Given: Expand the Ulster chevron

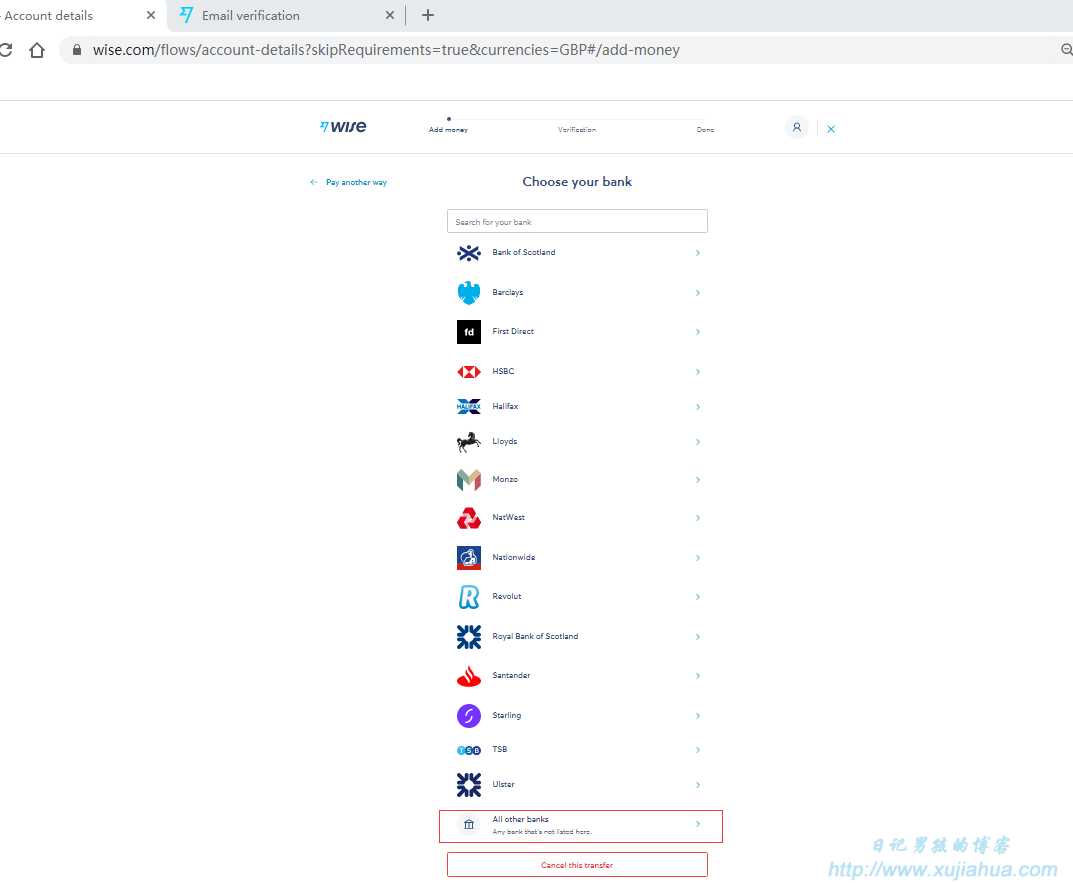Looking at the screenshot, I should (698, 785).
